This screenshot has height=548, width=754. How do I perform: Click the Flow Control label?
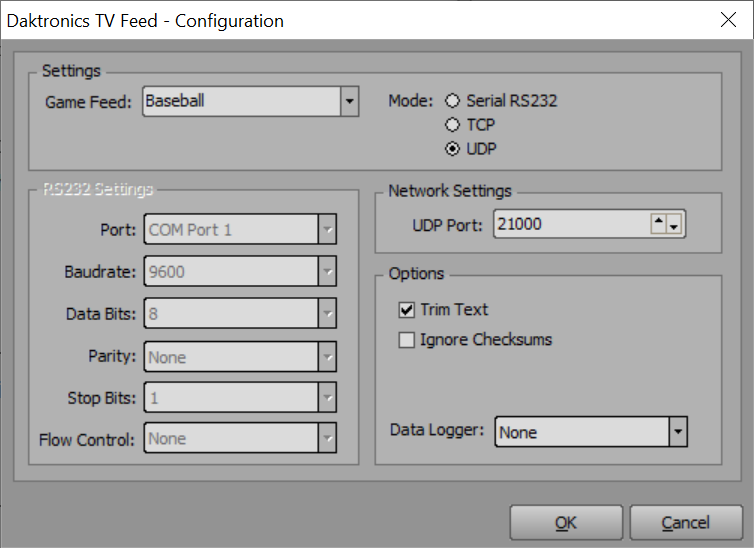[x=87, y=440]
